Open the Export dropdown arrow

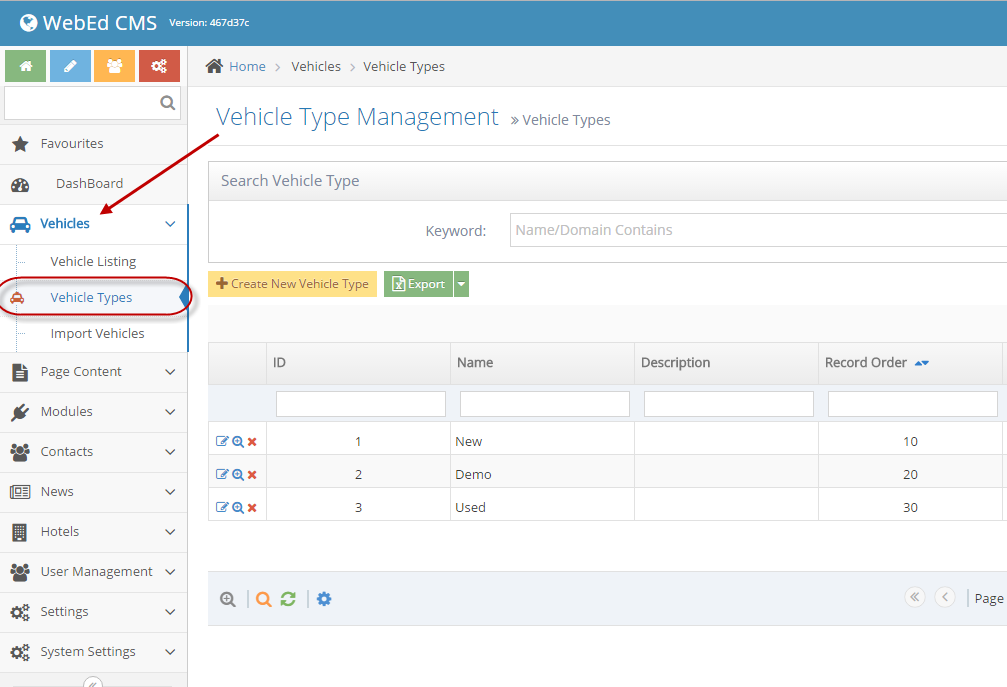pyautogui.click(x=461, y=284)
